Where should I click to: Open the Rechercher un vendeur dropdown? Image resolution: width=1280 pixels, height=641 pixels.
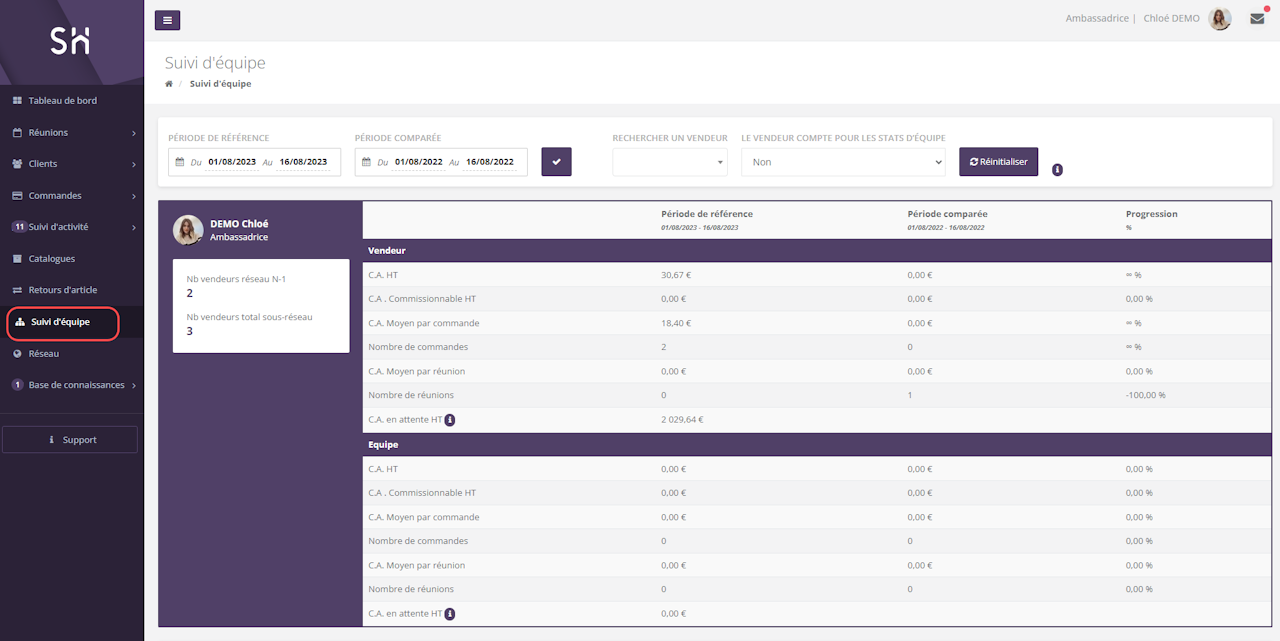[x=670, y=162]
